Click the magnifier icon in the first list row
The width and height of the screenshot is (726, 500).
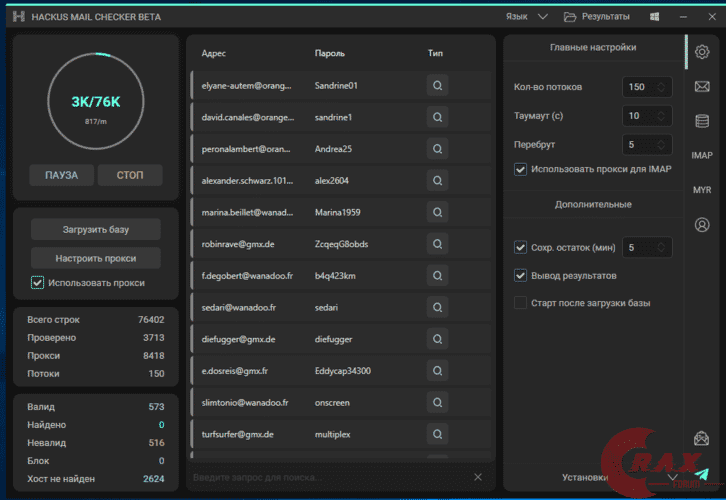coord(437,86)
